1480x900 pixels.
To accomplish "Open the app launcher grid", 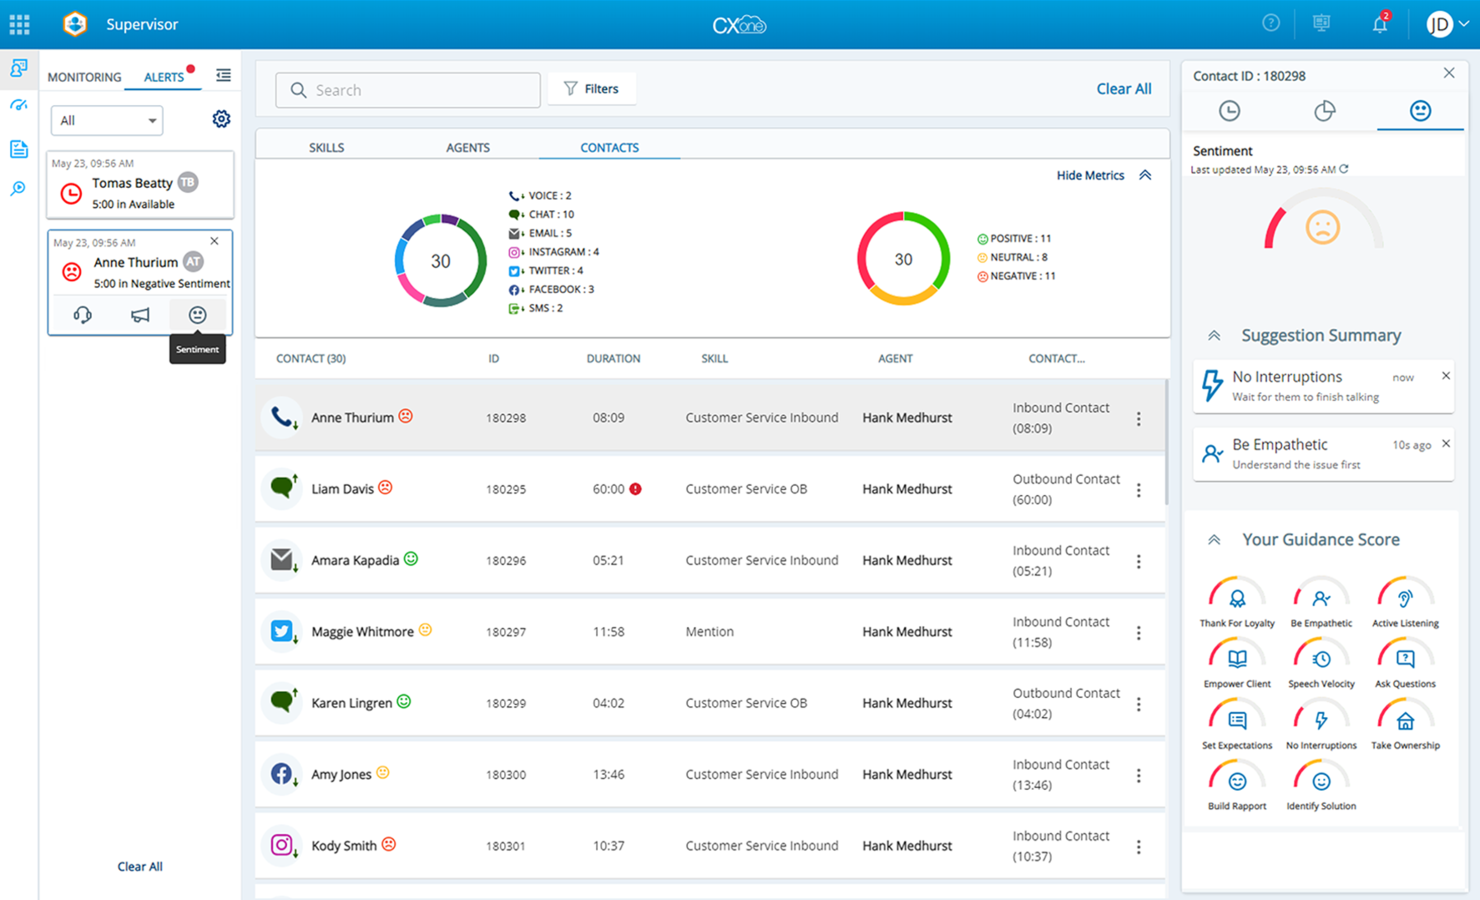I will [x=19, y=24].
